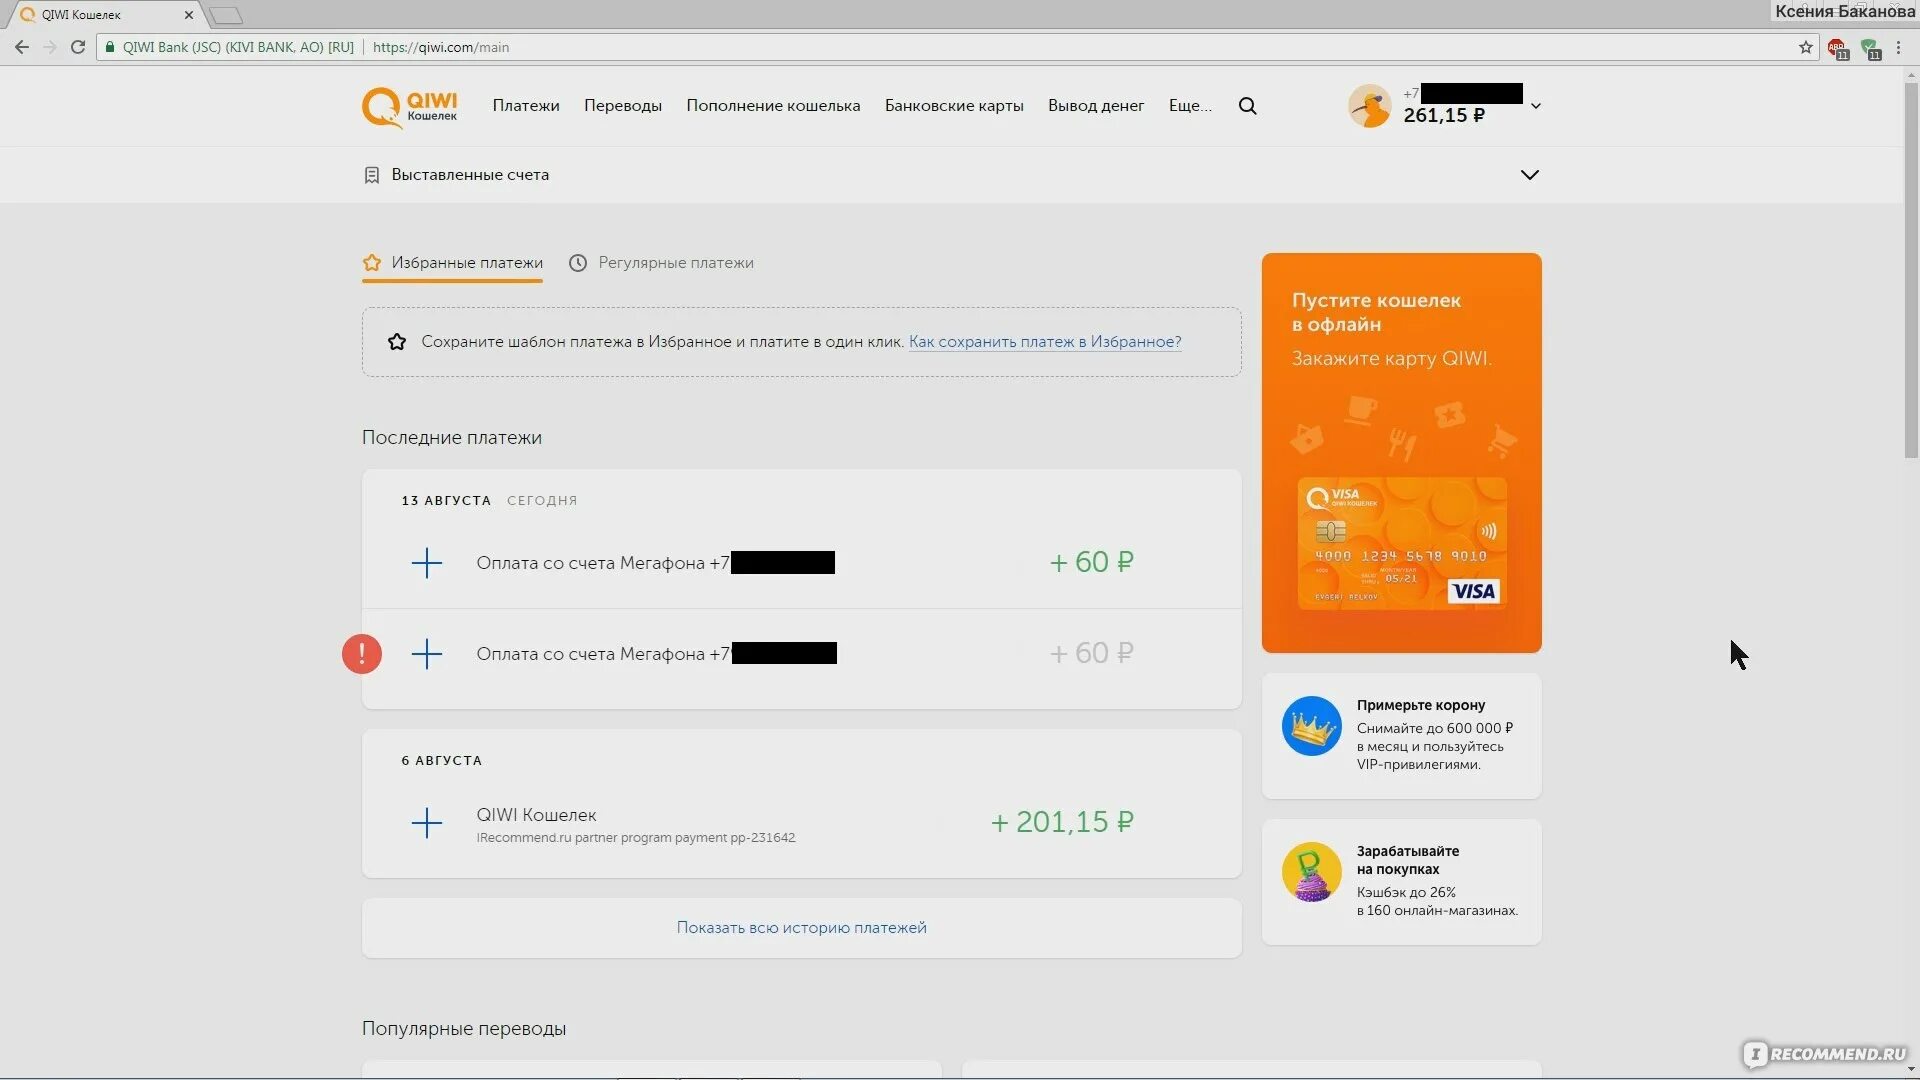Click the QIWI Кошелек logo
1920x1080 pixels.
pyautogui.click(x=409, y=107)
